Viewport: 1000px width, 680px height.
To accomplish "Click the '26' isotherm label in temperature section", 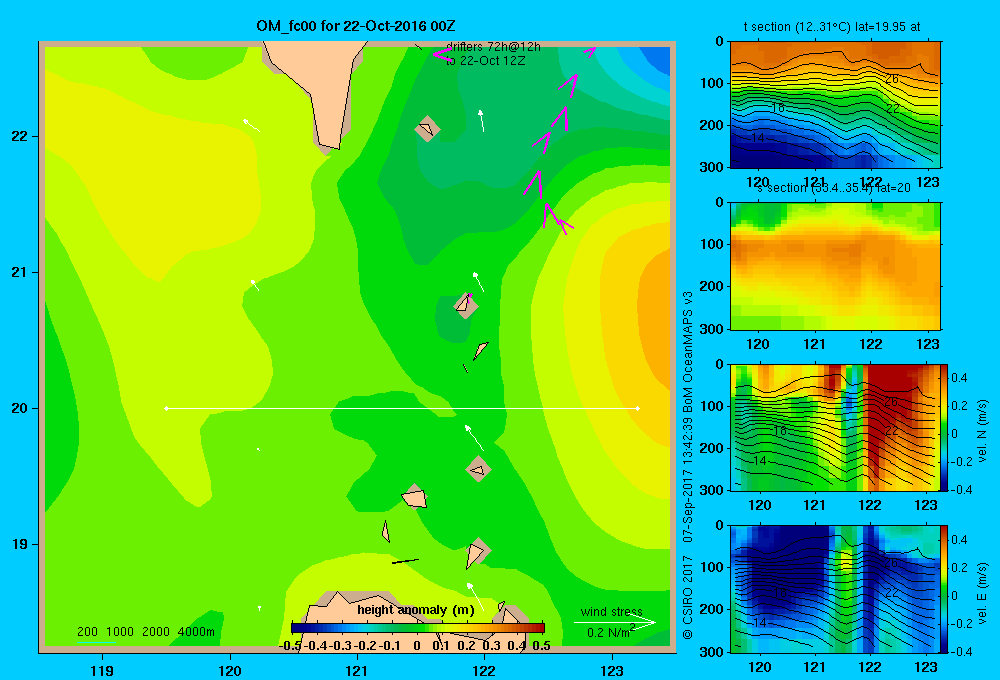I will [892, 79].
